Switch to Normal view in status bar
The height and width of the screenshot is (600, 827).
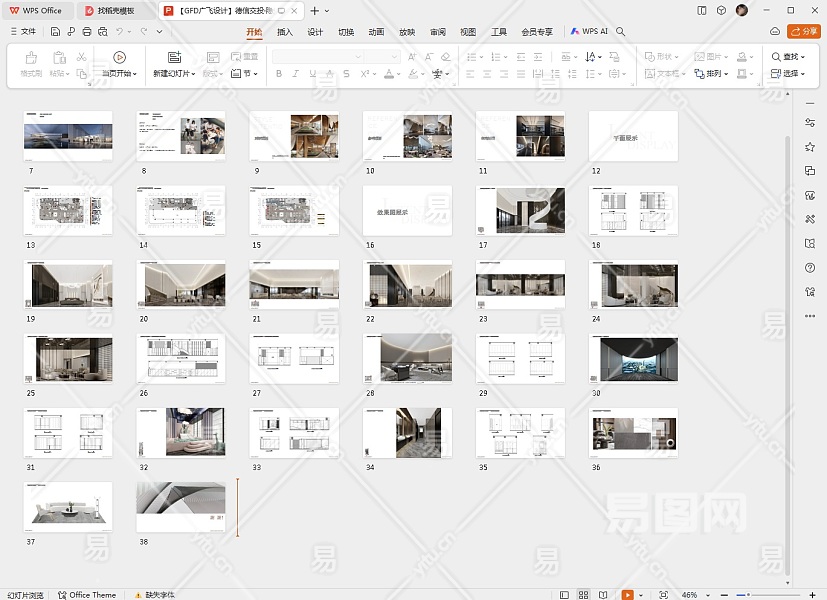tap(565, 595)
